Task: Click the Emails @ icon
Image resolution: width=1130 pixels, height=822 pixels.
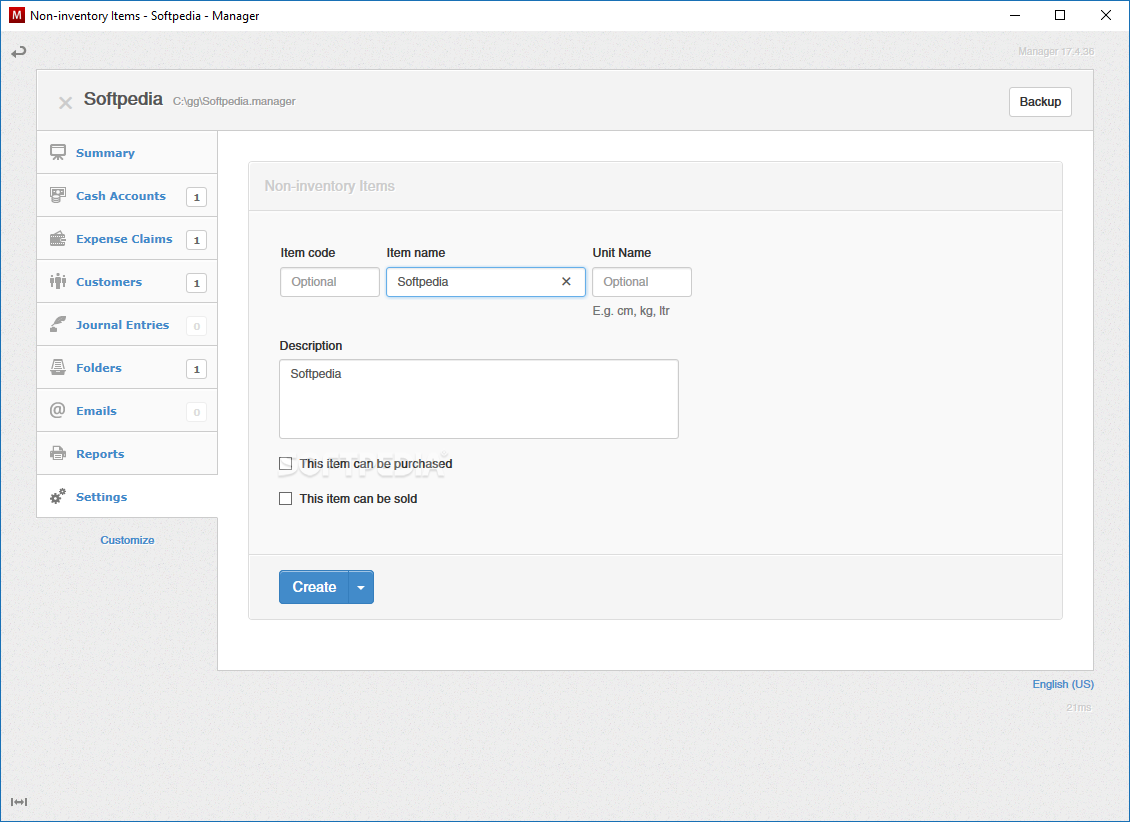Action: coord(58,411)
